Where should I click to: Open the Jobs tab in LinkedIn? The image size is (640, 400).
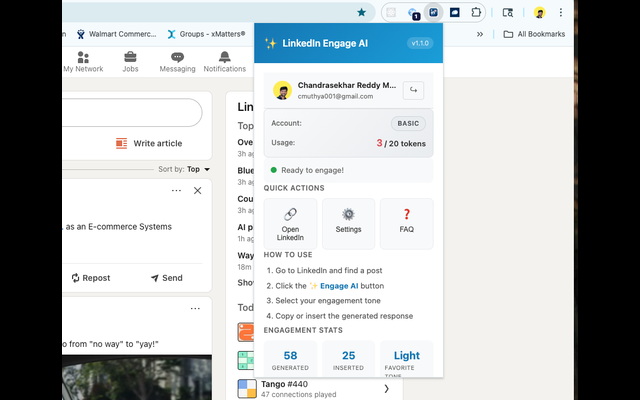[x=130, y=62]
